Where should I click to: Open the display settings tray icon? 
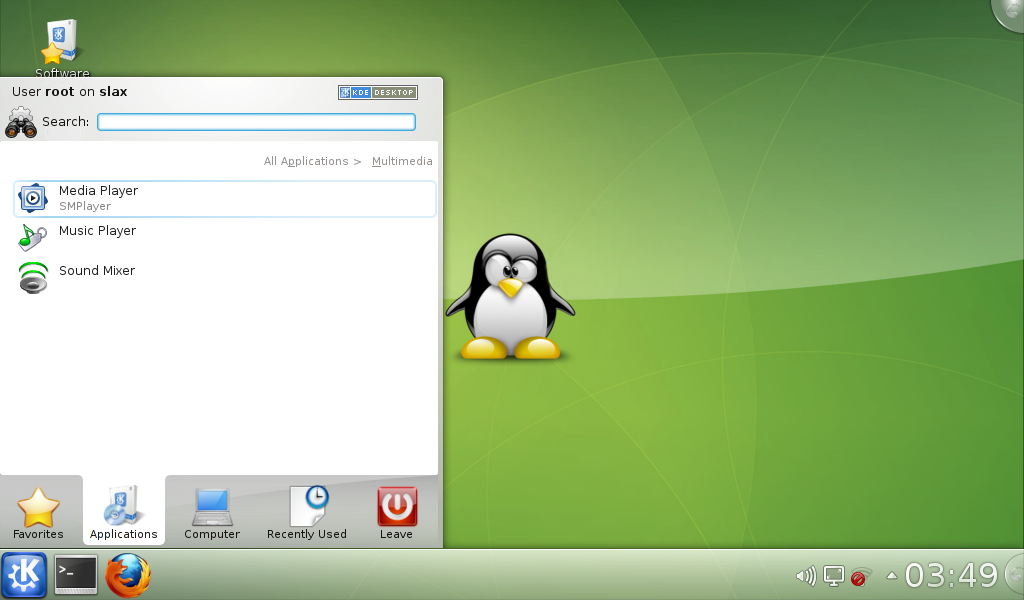tap(832, 575)
